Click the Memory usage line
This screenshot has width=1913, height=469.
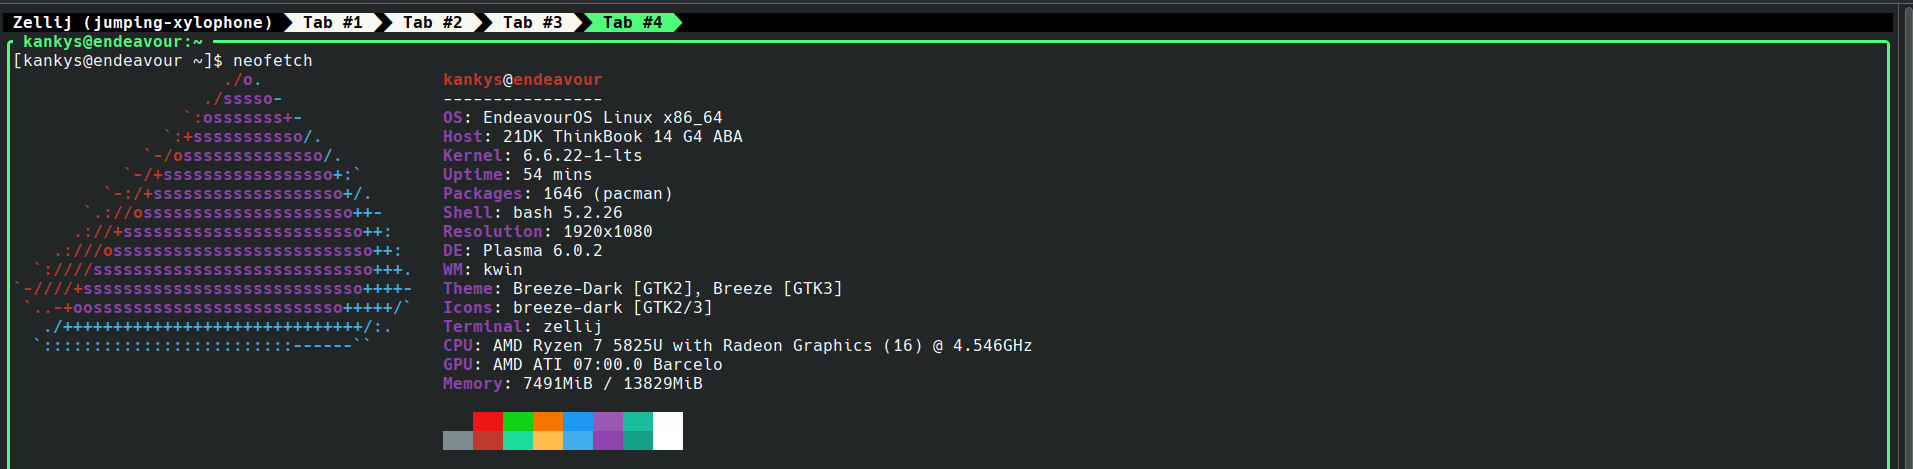coord(572,384)
